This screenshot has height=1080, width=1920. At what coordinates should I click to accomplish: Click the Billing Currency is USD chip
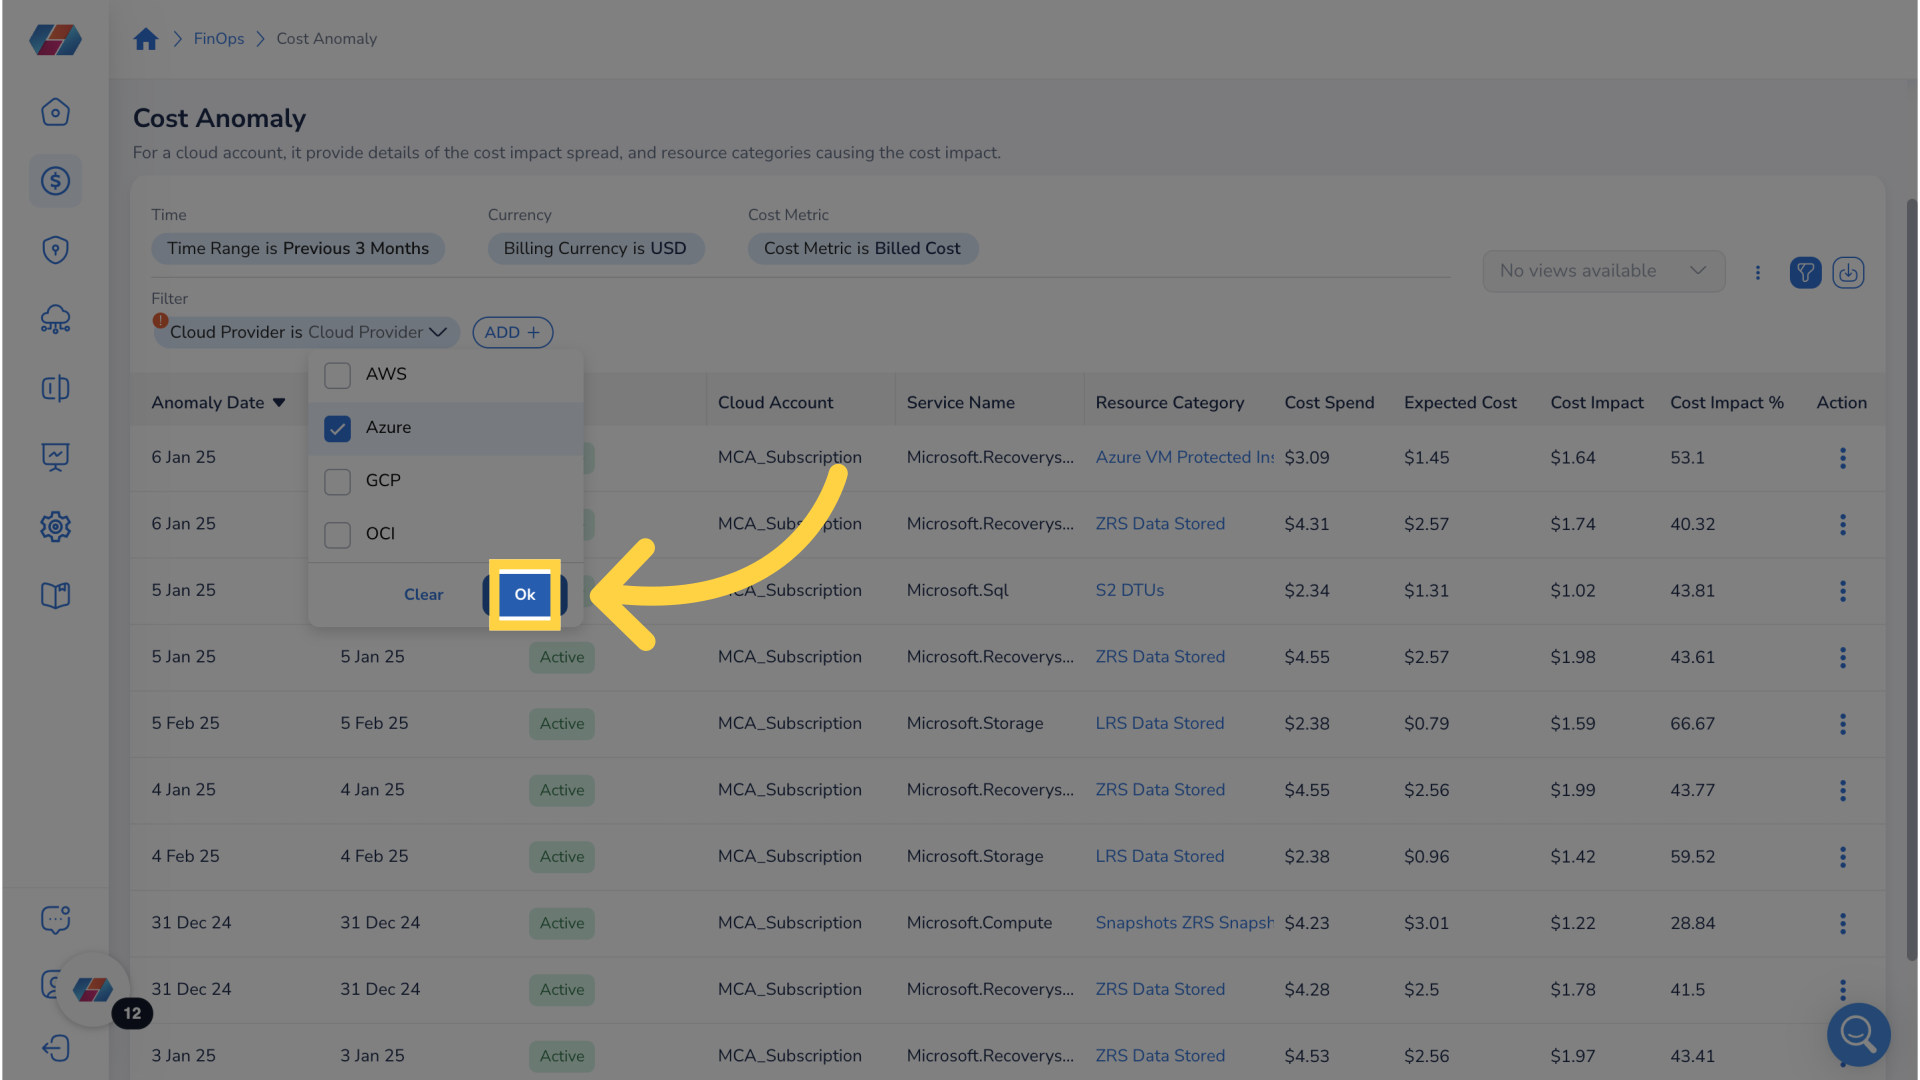pyautogui.click(x=595, y=248)
